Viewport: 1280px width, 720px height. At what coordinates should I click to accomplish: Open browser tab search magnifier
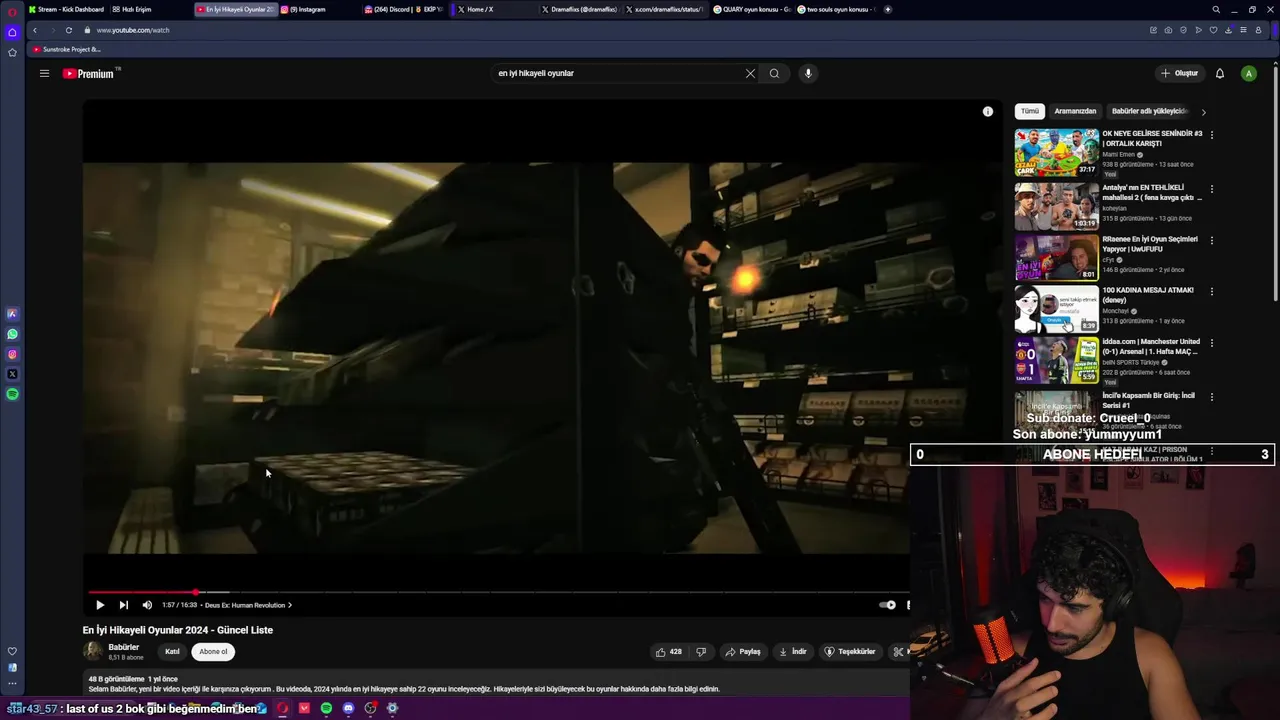[x=1216, y=9]
